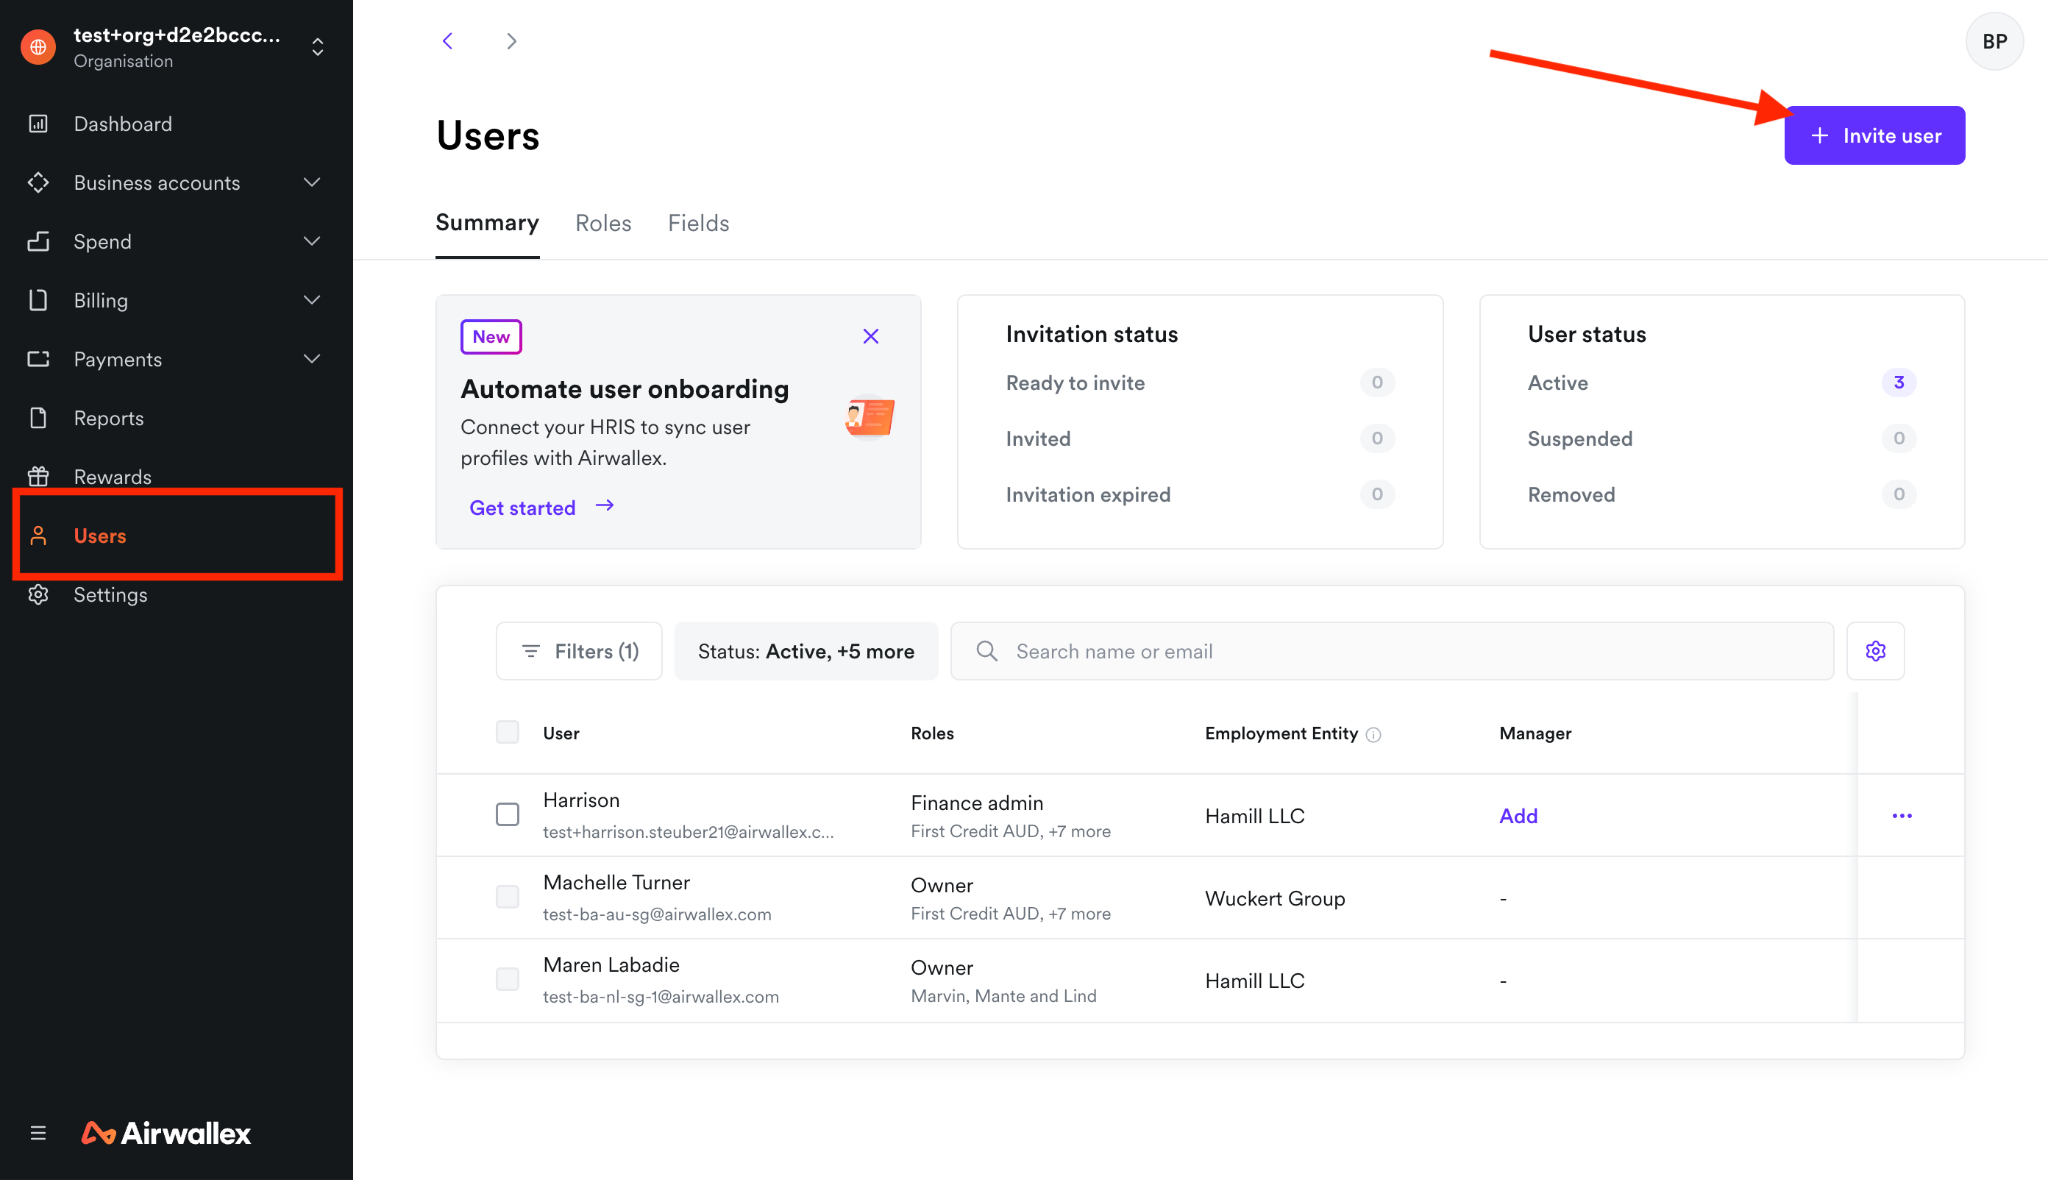Click the Invited status row
Viewport: 2048px width, 1180px height.
tap(1200, 438)
